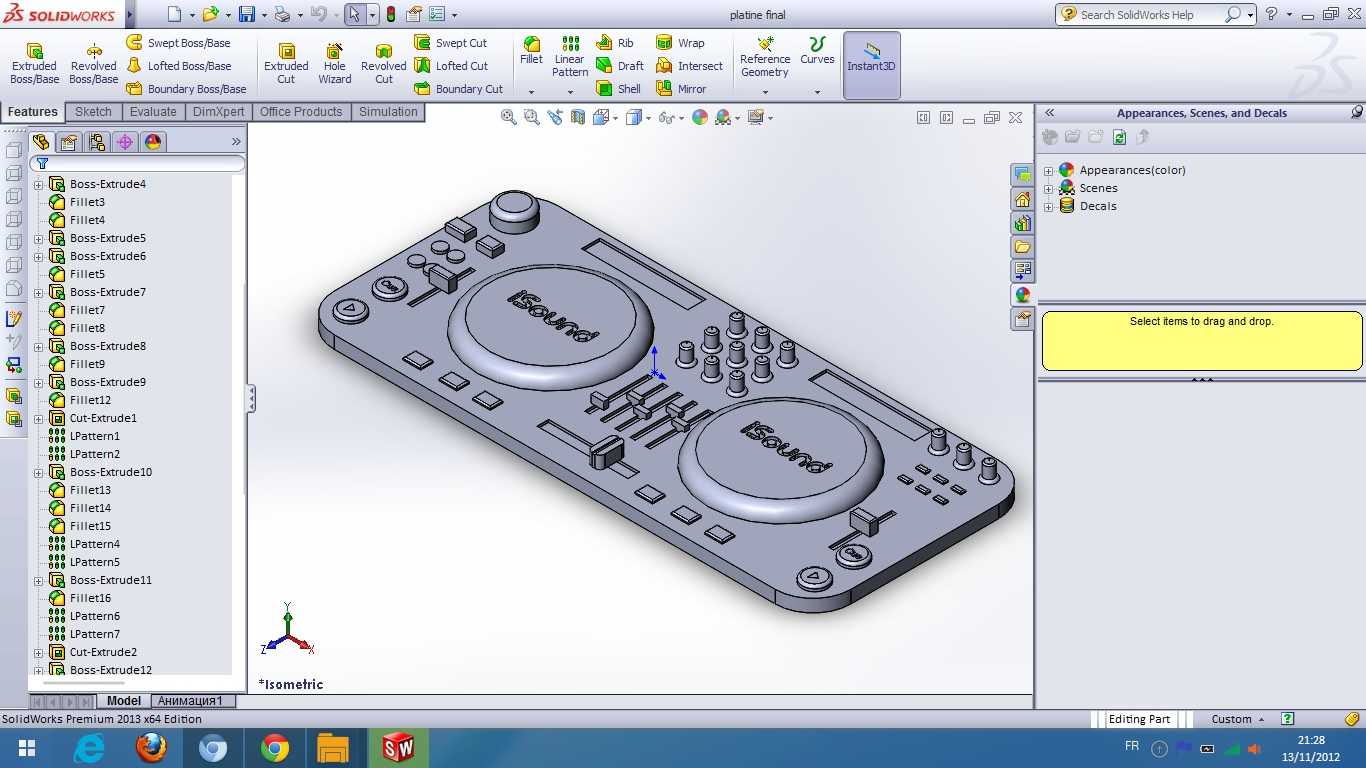Switch to the DimXpert ribbon tab

point(218,112)
